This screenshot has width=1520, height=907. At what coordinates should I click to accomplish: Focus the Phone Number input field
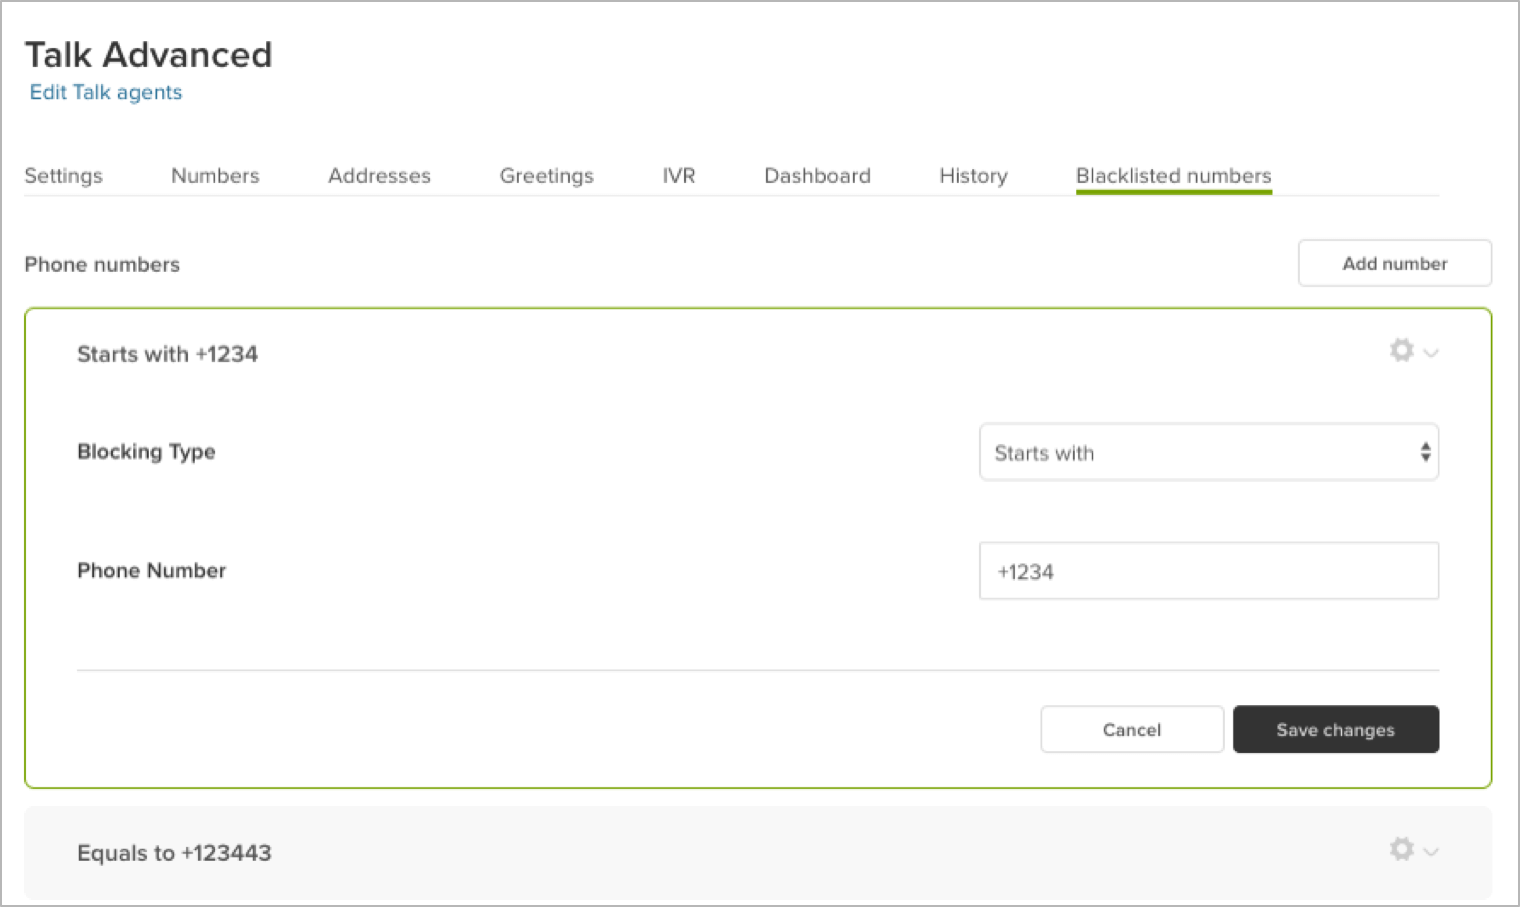click(x=1208, y=571)
